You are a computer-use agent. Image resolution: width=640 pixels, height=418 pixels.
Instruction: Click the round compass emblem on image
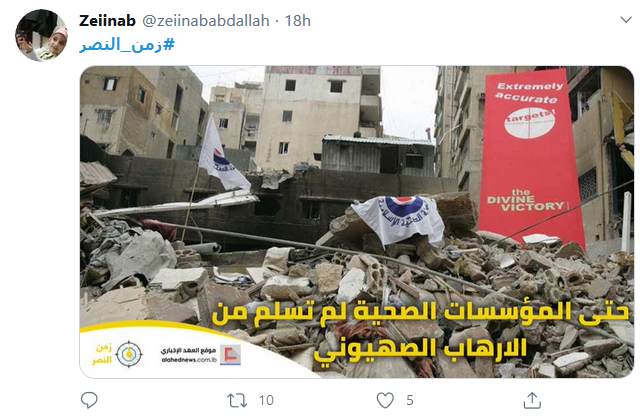(x=129, y=354)
